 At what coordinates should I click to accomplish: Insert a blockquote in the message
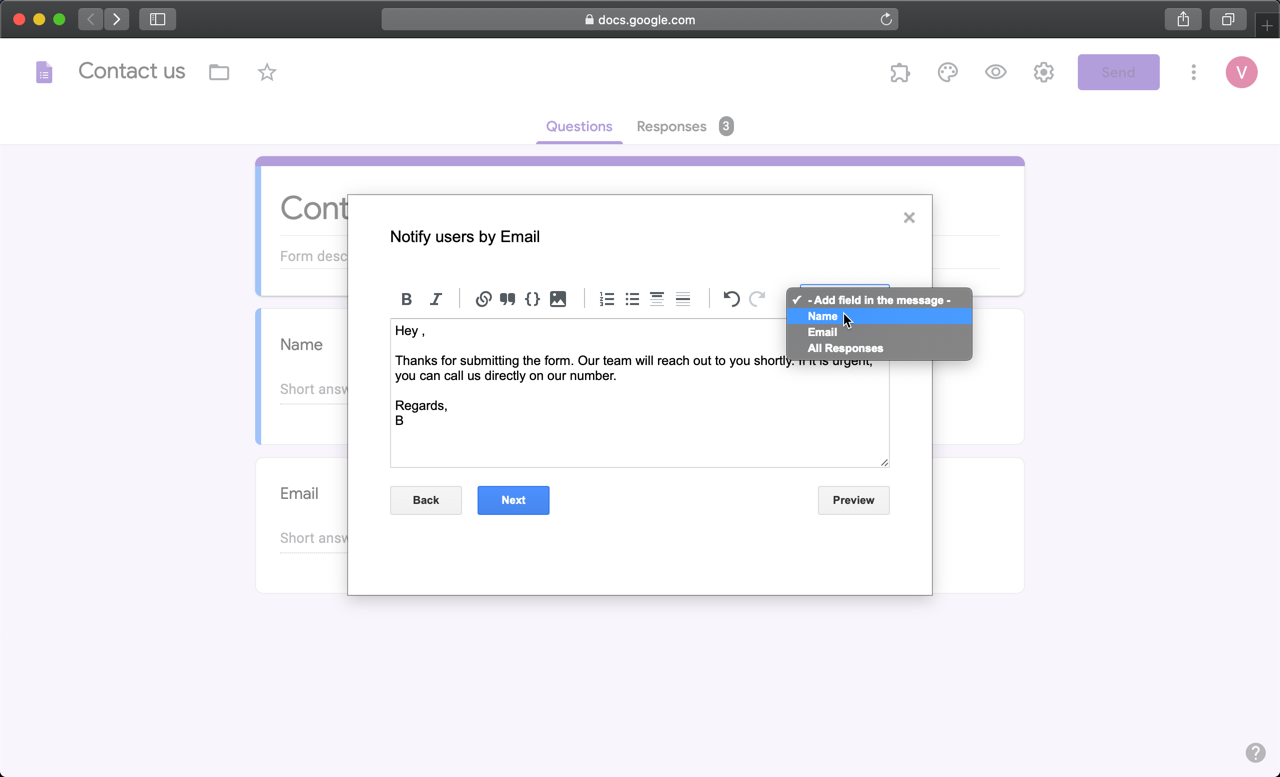[x=507, y=298]
